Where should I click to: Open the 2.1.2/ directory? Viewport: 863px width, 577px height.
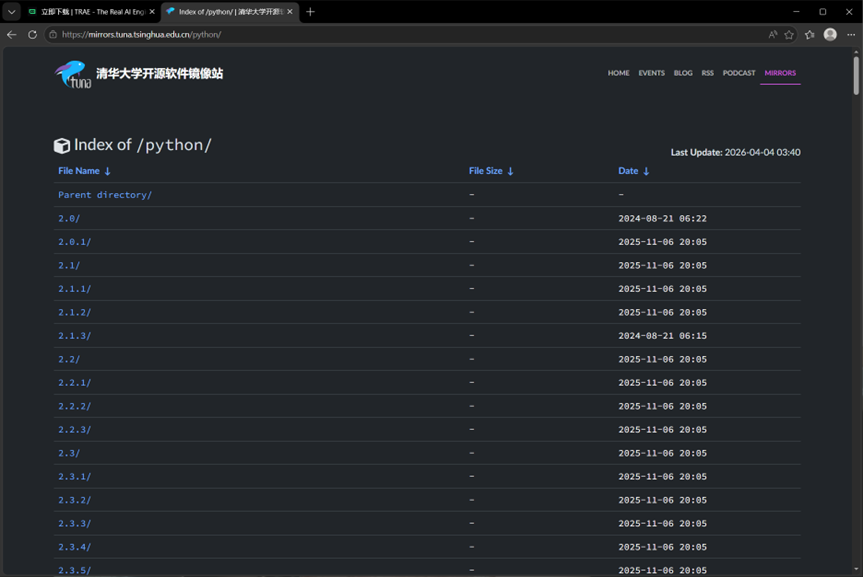click(x=75, y=312)
